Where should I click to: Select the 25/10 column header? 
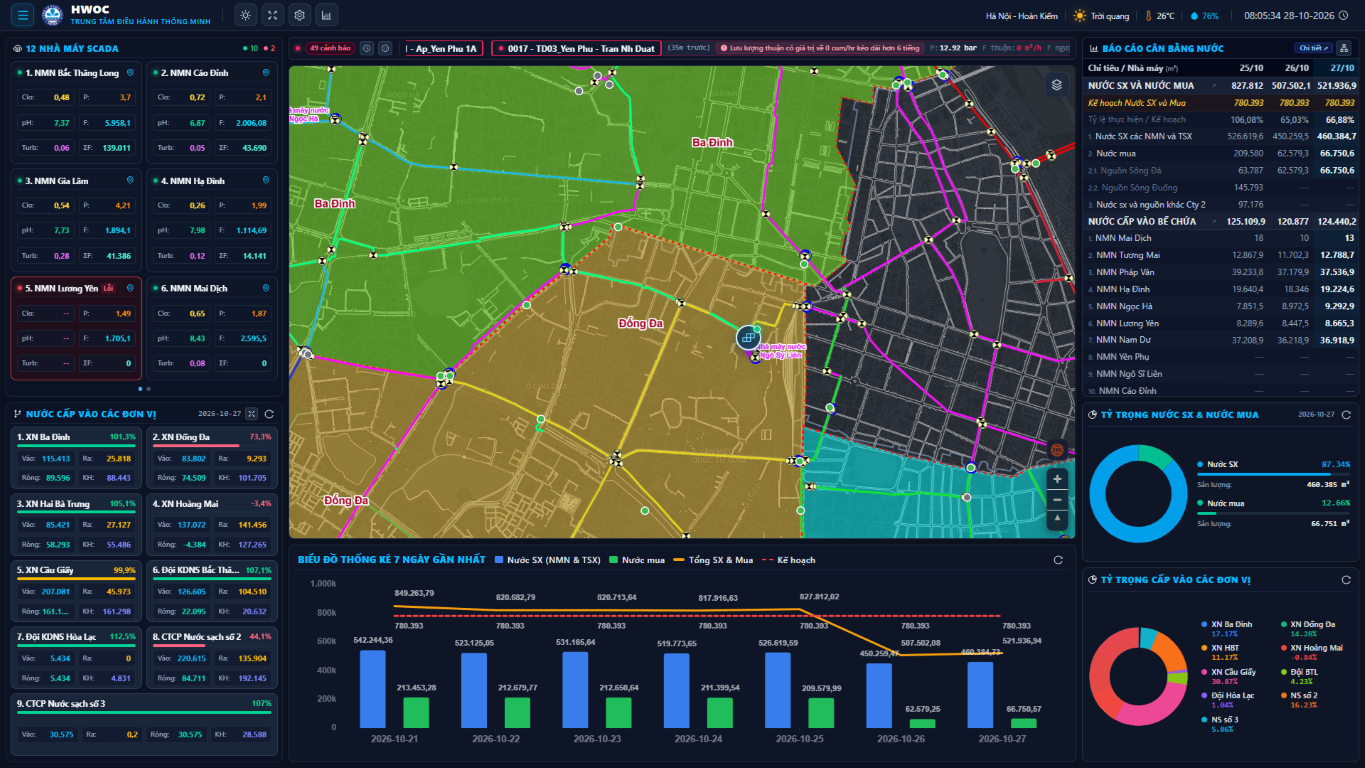1252,68
